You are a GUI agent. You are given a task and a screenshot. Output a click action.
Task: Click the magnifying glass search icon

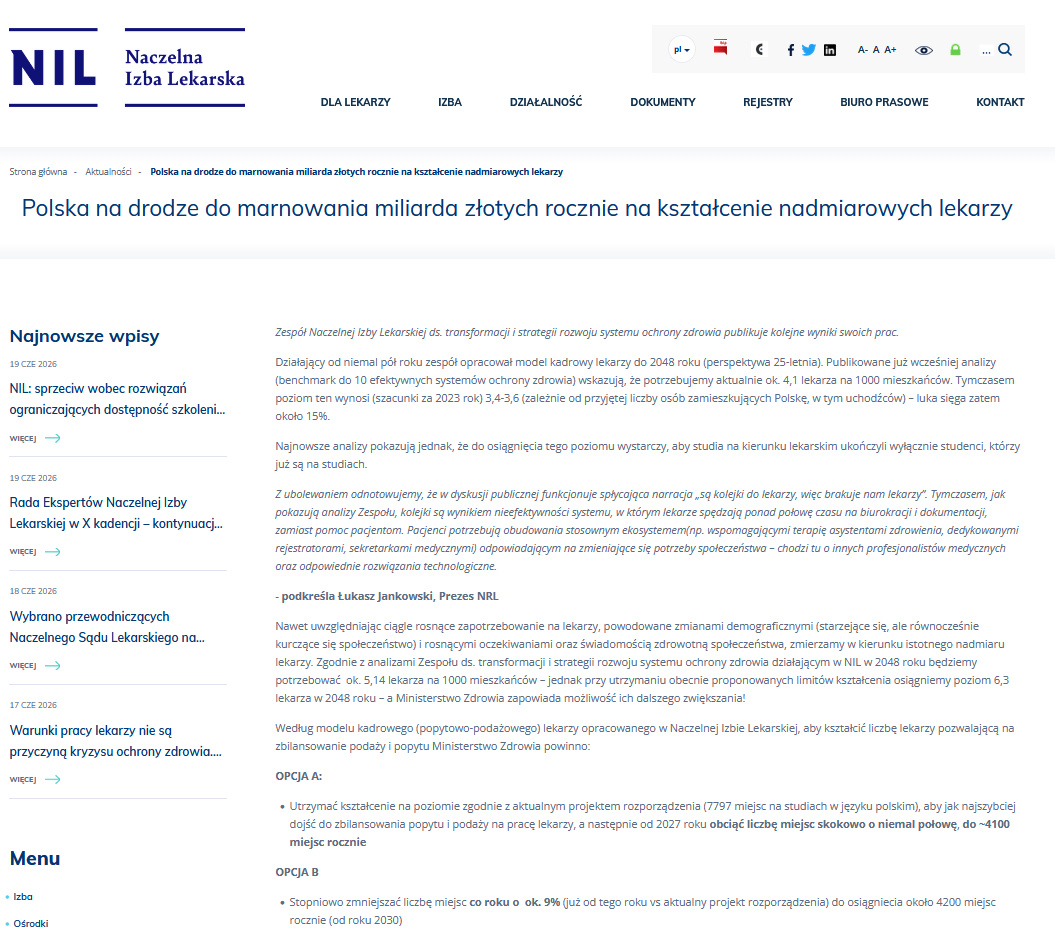pyautogui.click(x=1005, y=50)
